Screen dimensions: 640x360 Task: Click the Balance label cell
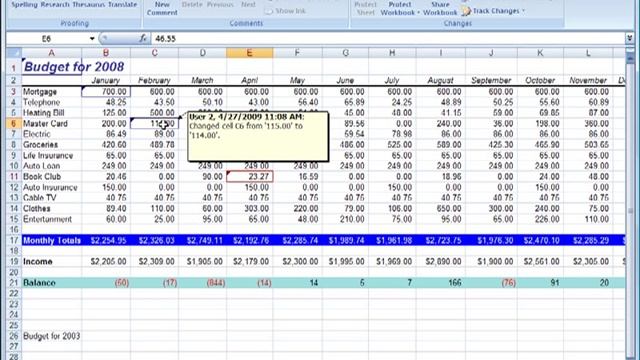(x=51, y=282)
